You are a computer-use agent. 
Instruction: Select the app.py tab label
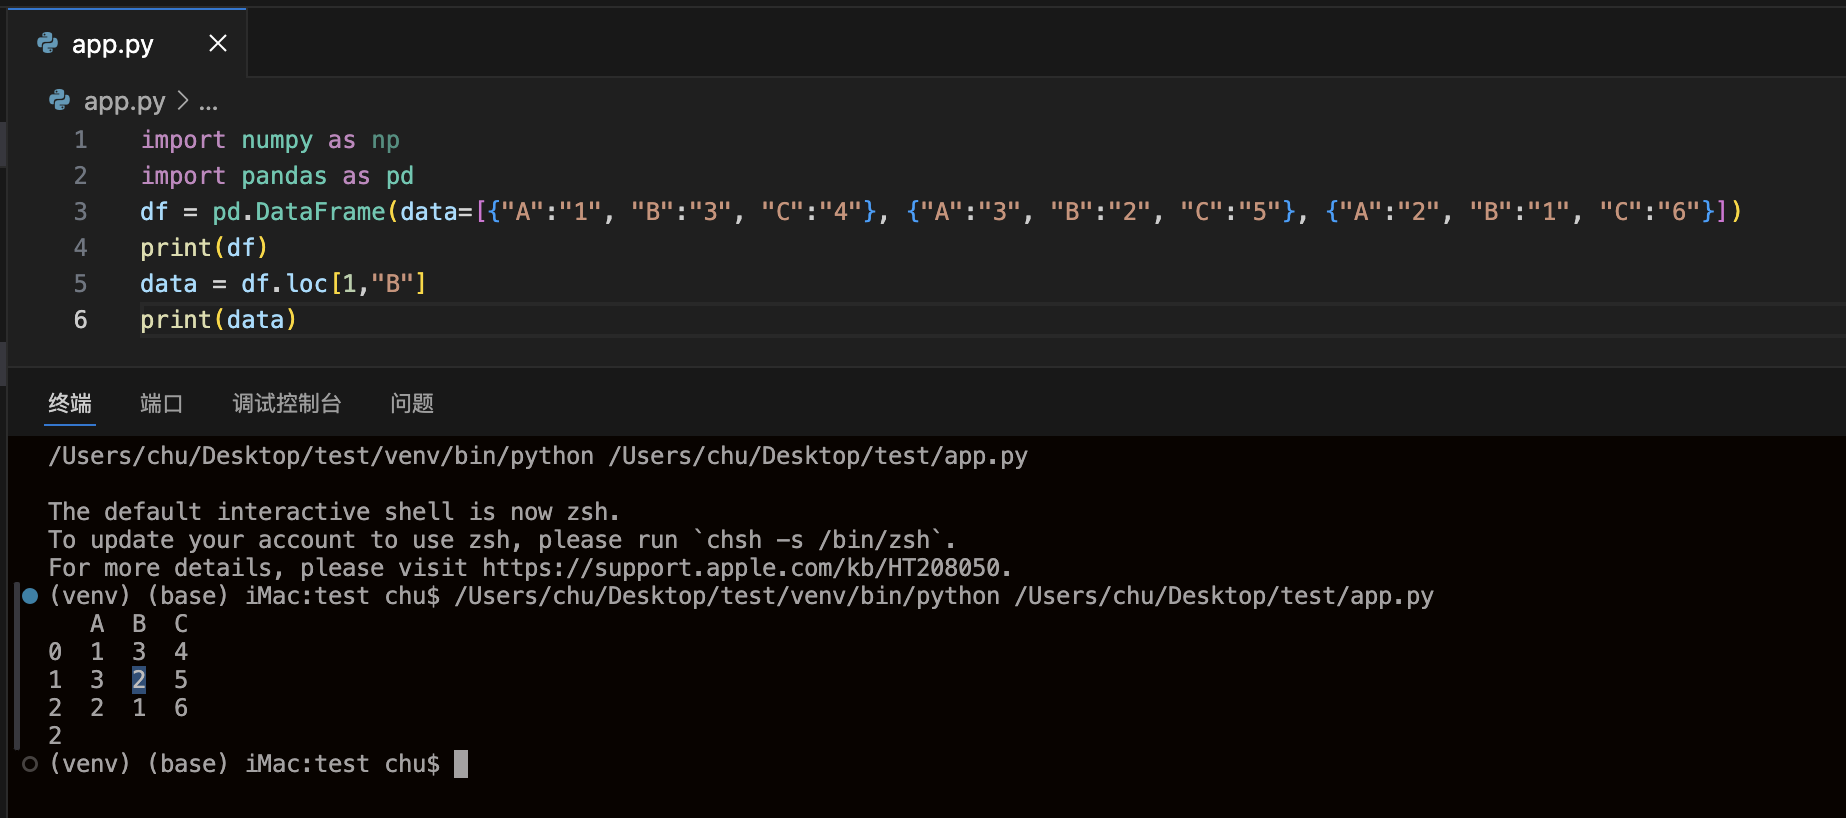click(112, 45)
